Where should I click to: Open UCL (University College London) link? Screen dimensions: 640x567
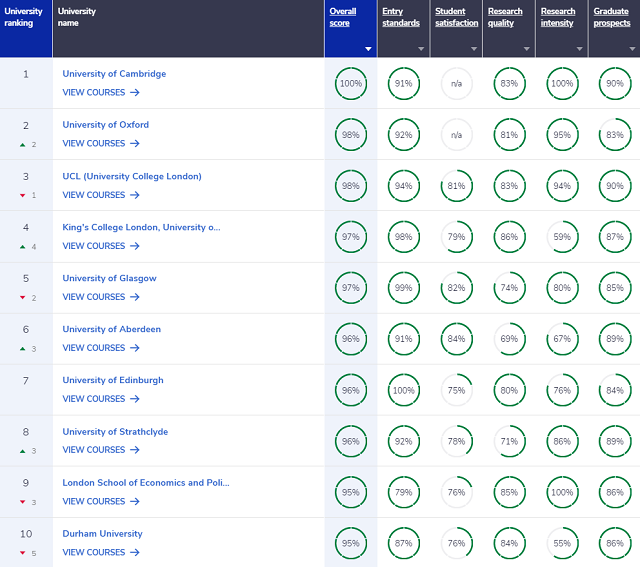tap(132, 176)
